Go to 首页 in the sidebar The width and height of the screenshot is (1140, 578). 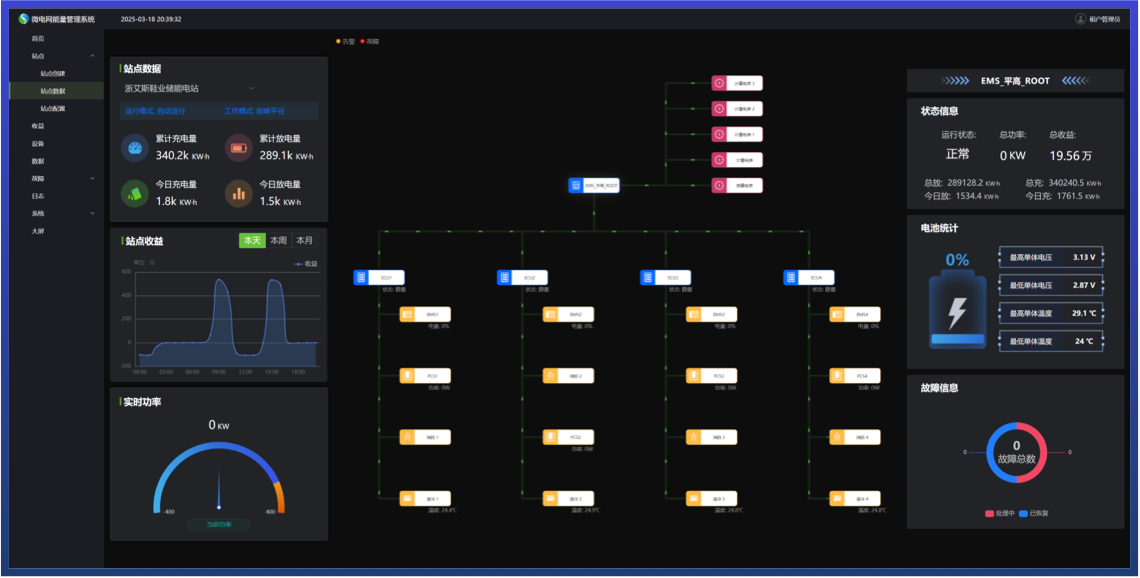pyautogui.click(x=38, y=39)
